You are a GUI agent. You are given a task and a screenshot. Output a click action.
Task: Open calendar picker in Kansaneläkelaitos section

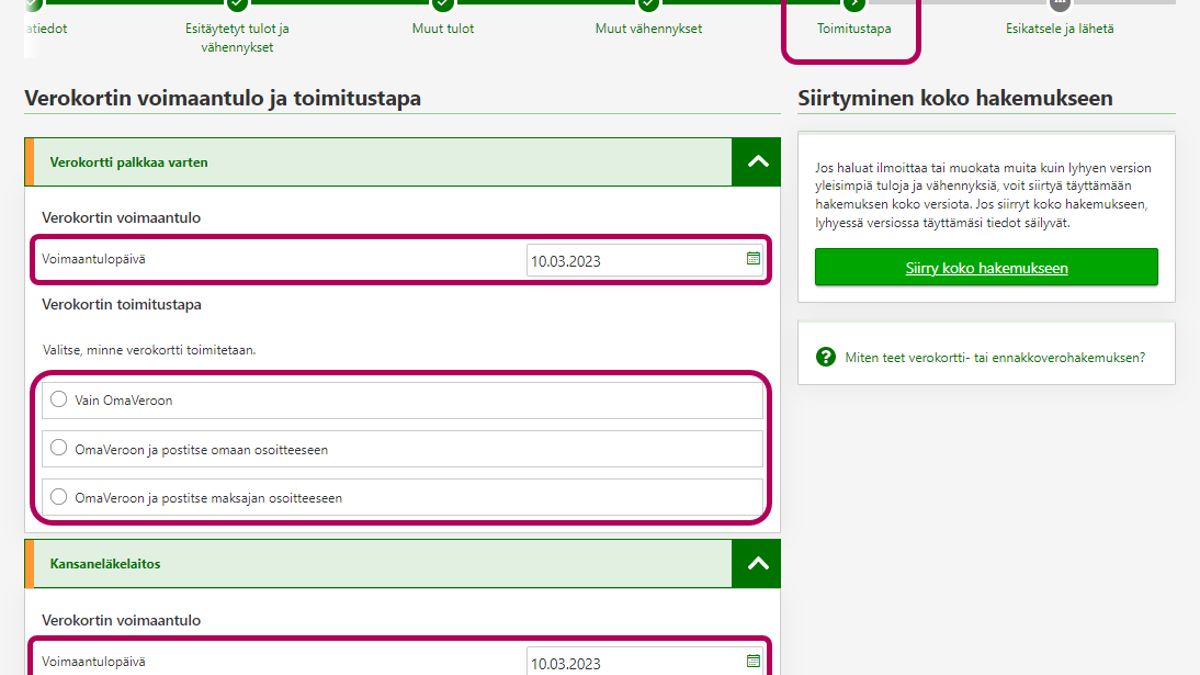pyautogui.click(x=753, y=661)
